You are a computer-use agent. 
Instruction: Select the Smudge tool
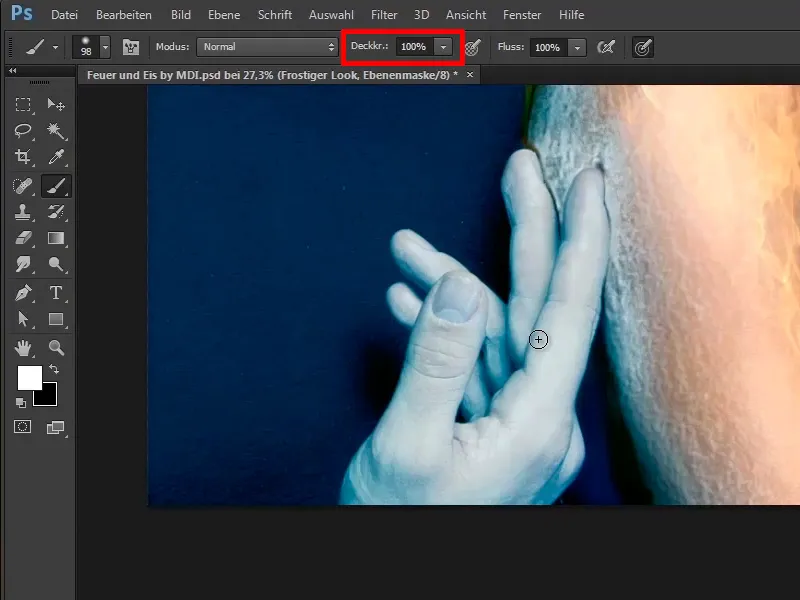tap(22, 264)
